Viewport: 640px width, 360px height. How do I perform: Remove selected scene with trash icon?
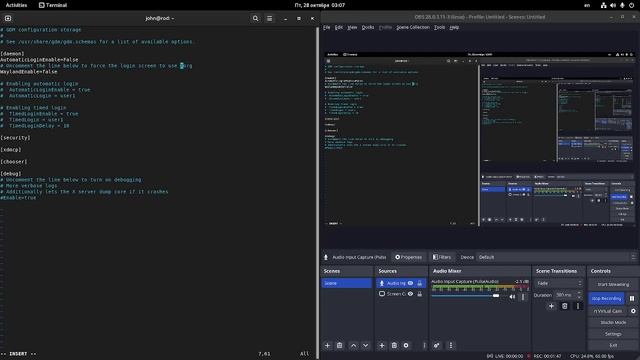click(x=340, y=345)
